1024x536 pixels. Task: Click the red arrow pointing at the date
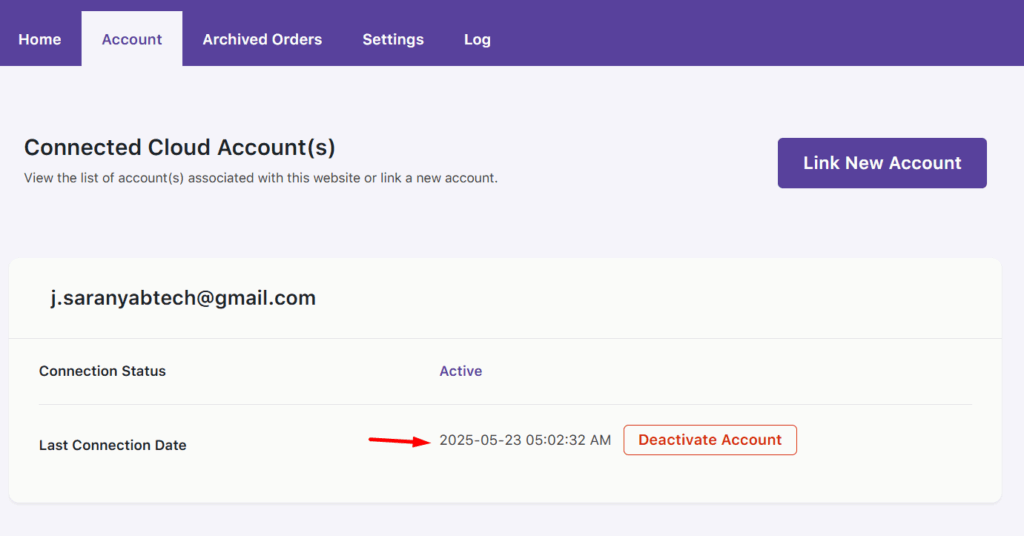pyautogui.click(x=400, y=441)
